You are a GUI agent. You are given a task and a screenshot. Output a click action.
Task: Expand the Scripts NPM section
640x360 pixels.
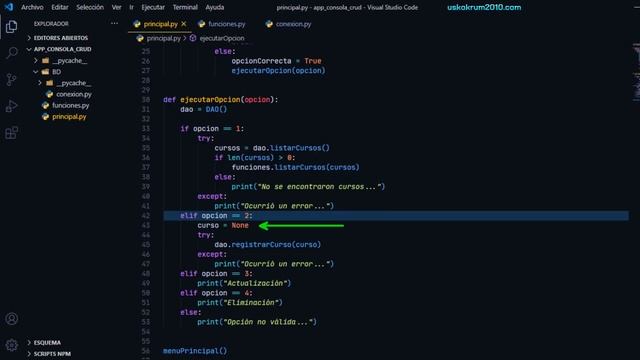(52, 353)
